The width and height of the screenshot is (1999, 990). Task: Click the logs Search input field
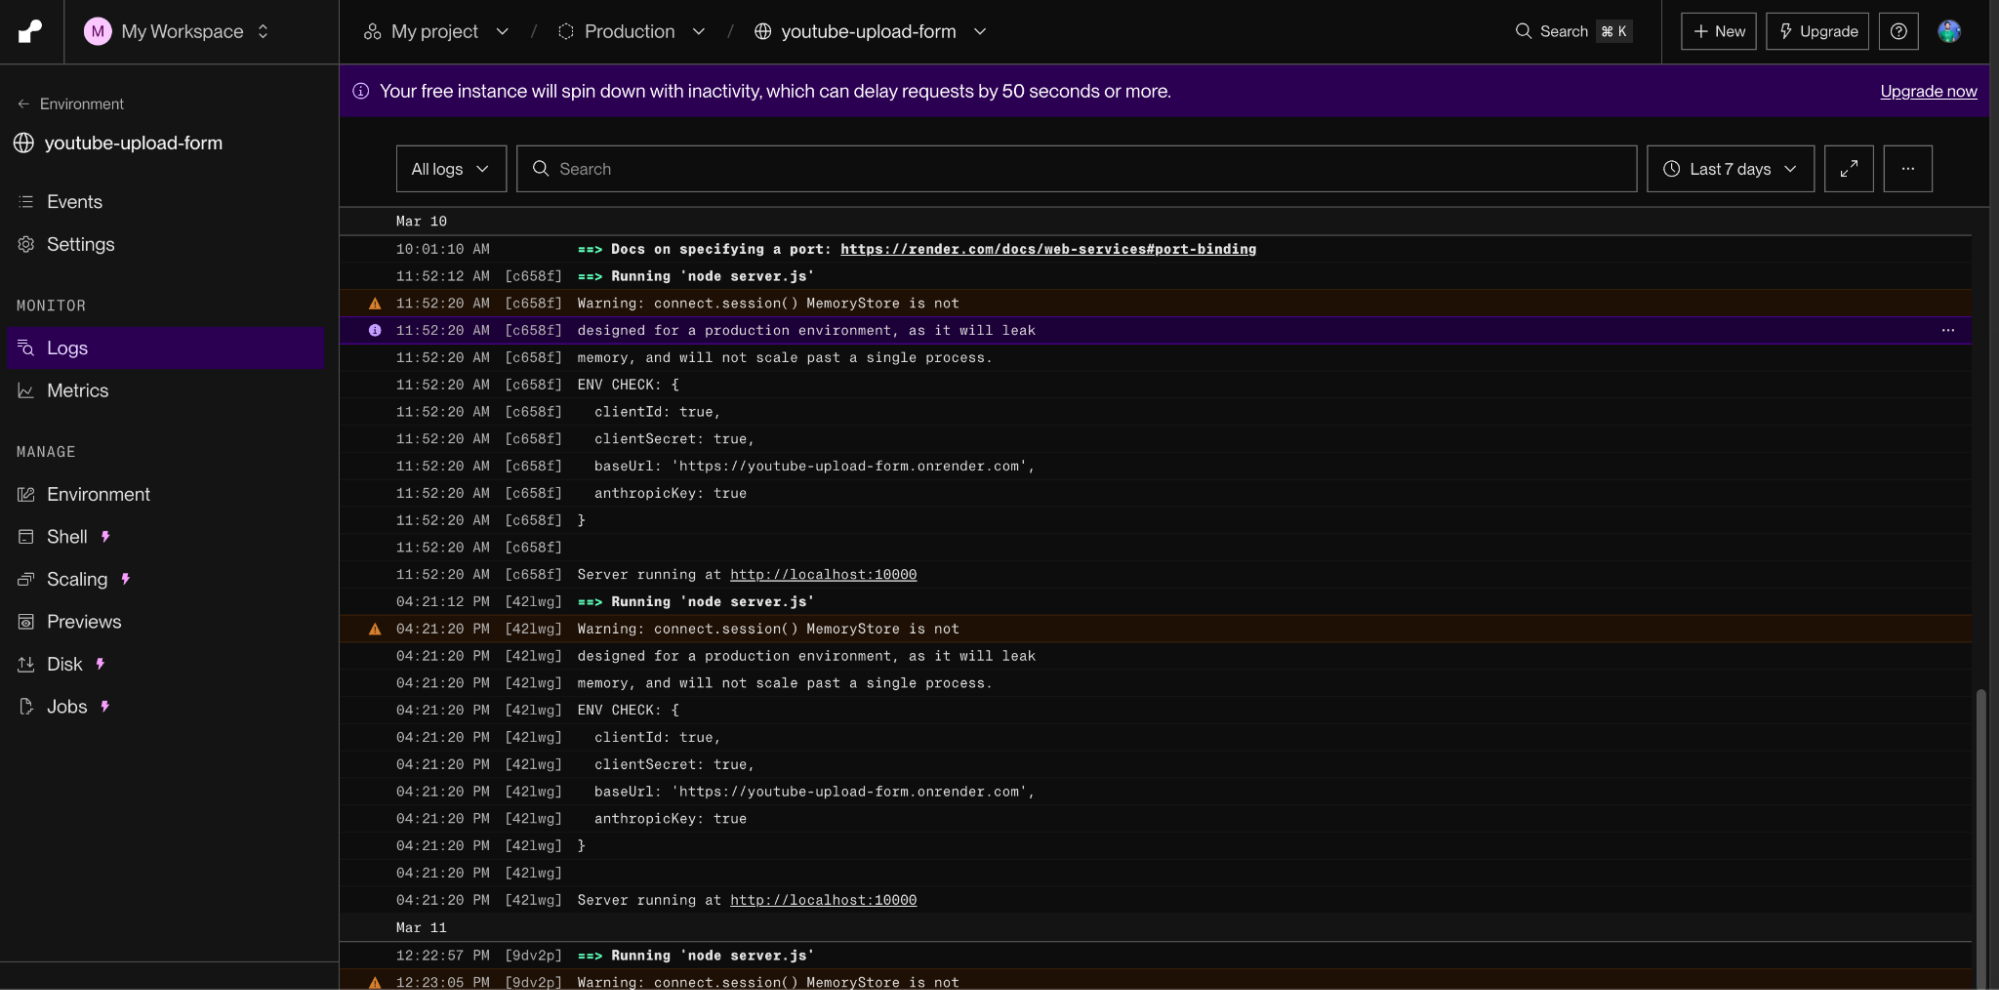[1000, 168]
